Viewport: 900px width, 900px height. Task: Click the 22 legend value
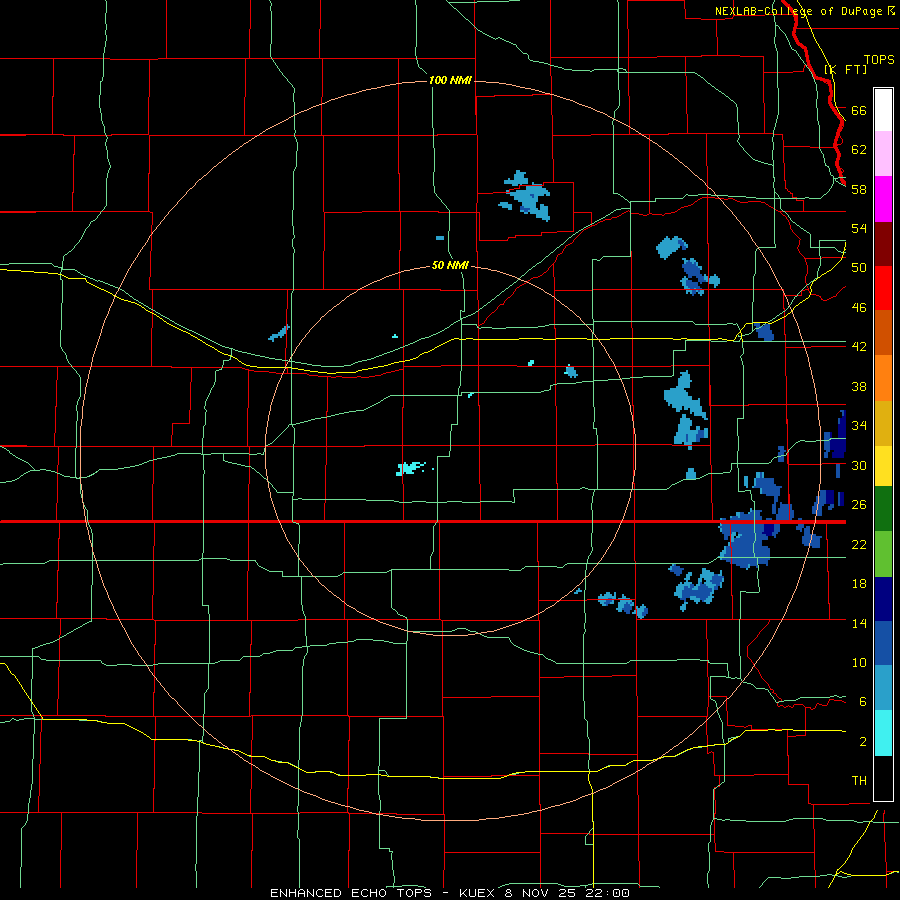pyautogui.click(x=859, y=544)
